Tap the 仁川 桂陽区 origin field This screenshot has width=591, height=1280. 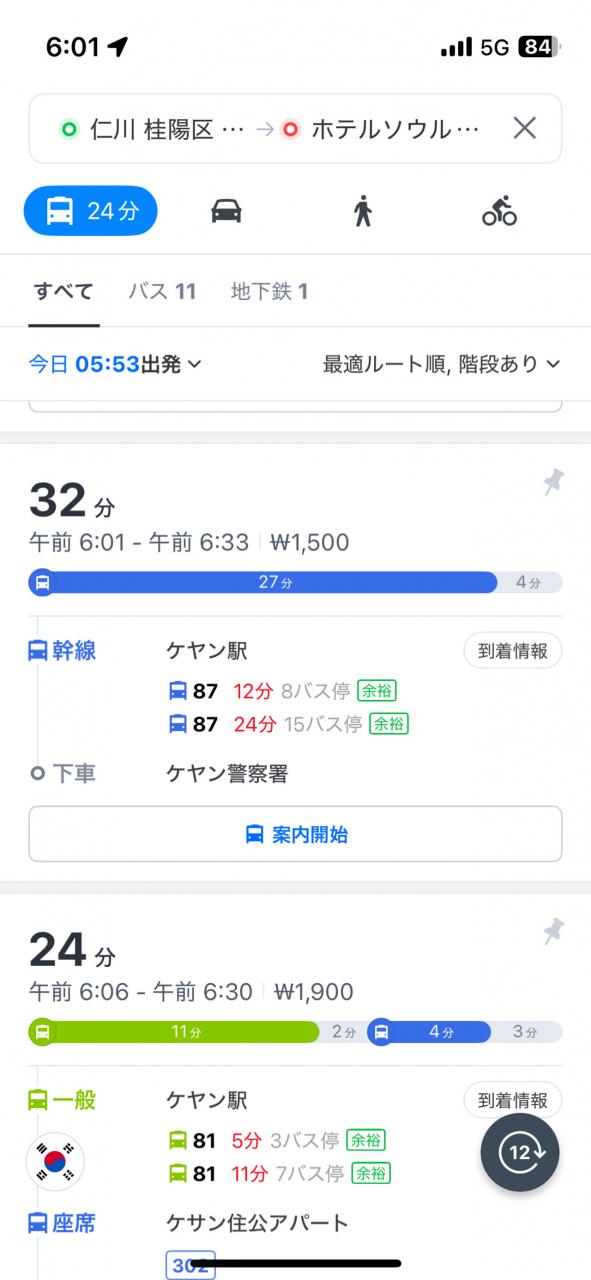coord(152,129)
